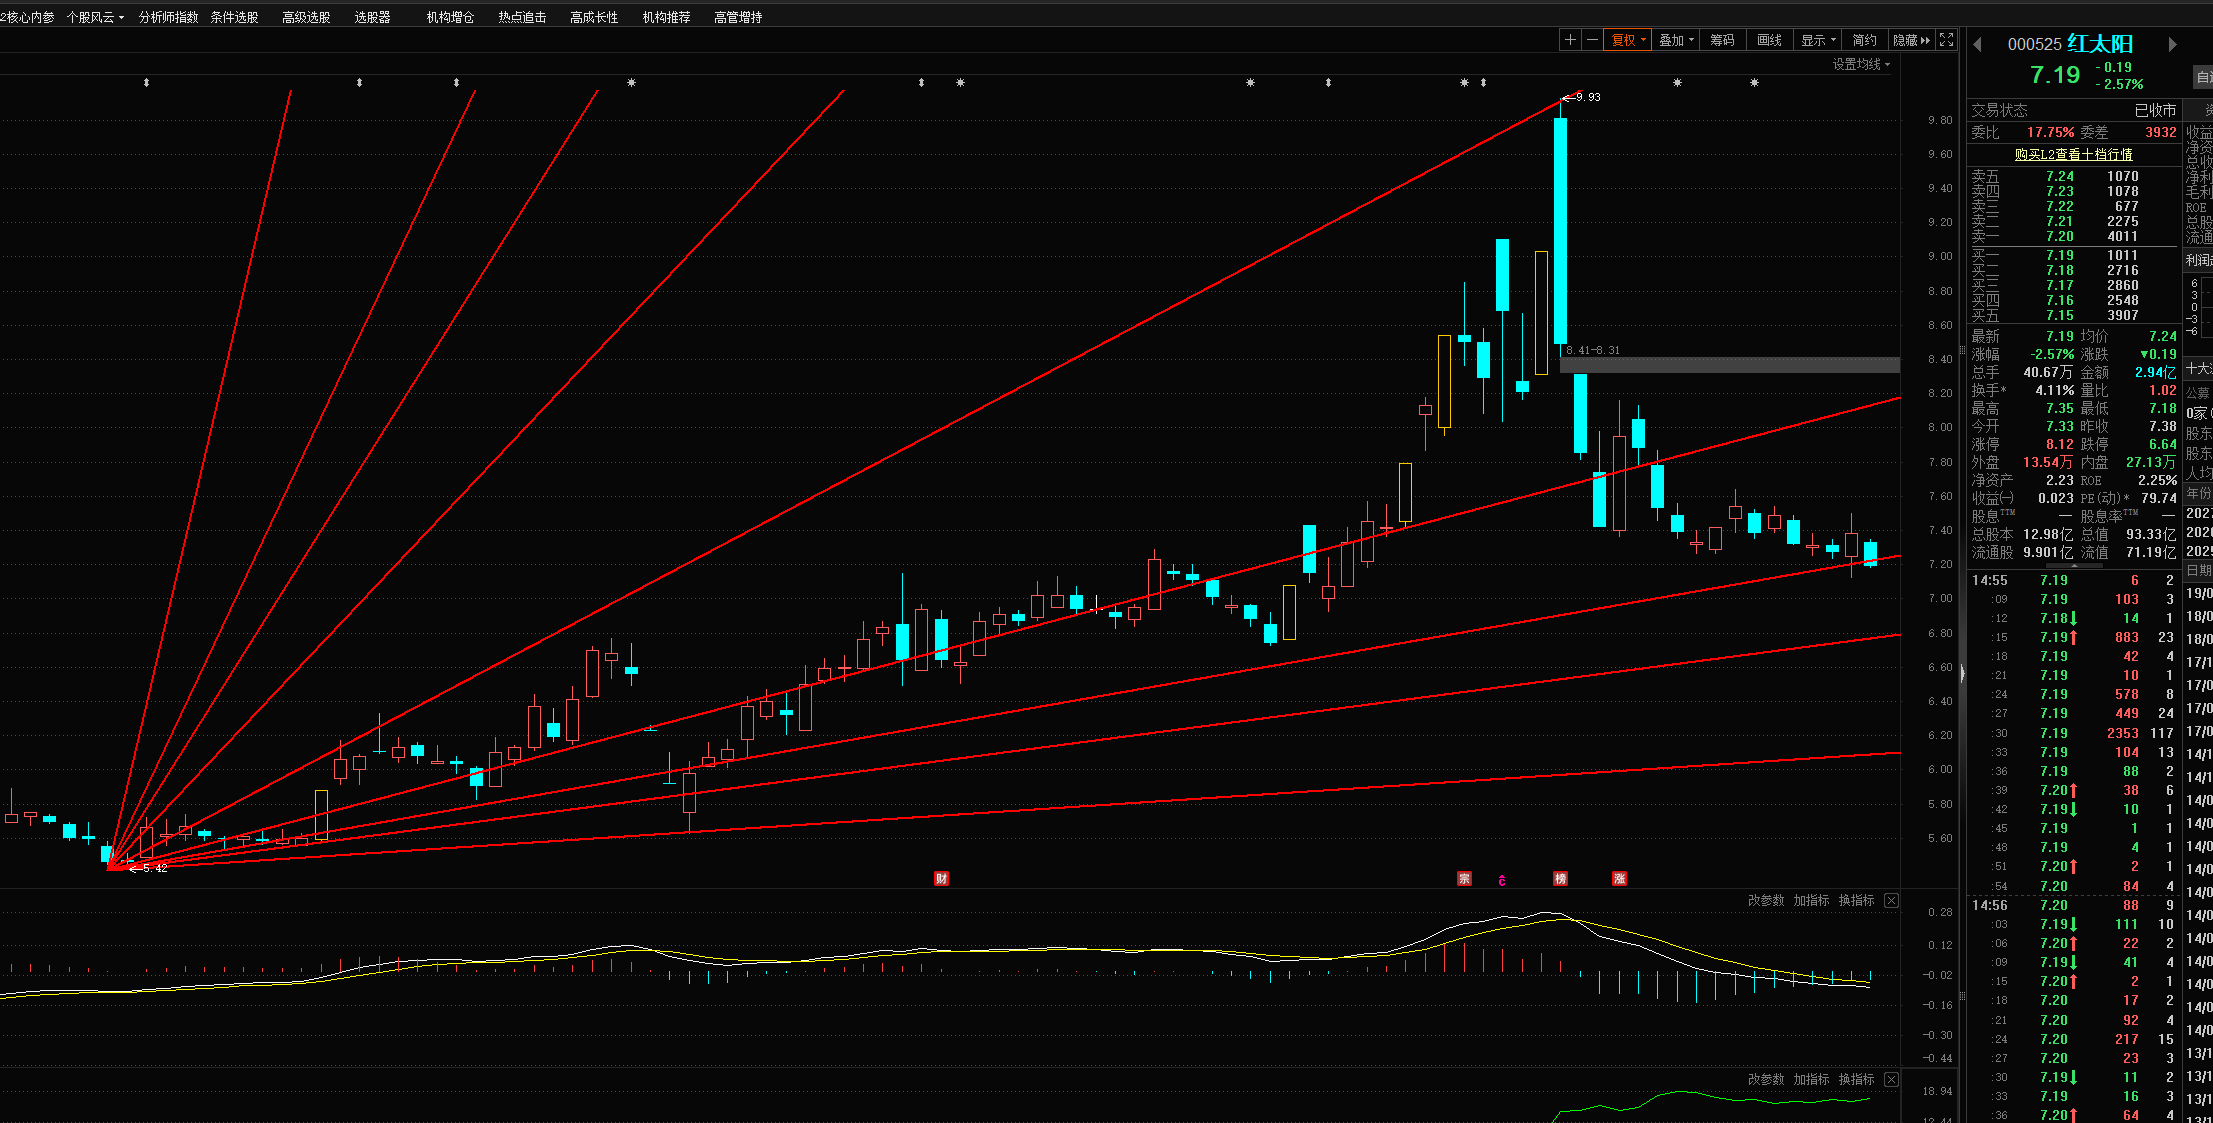Click the 买五 7.15 bid price row
The height and width of the screenshot is (1123, 2213).
2073,315
